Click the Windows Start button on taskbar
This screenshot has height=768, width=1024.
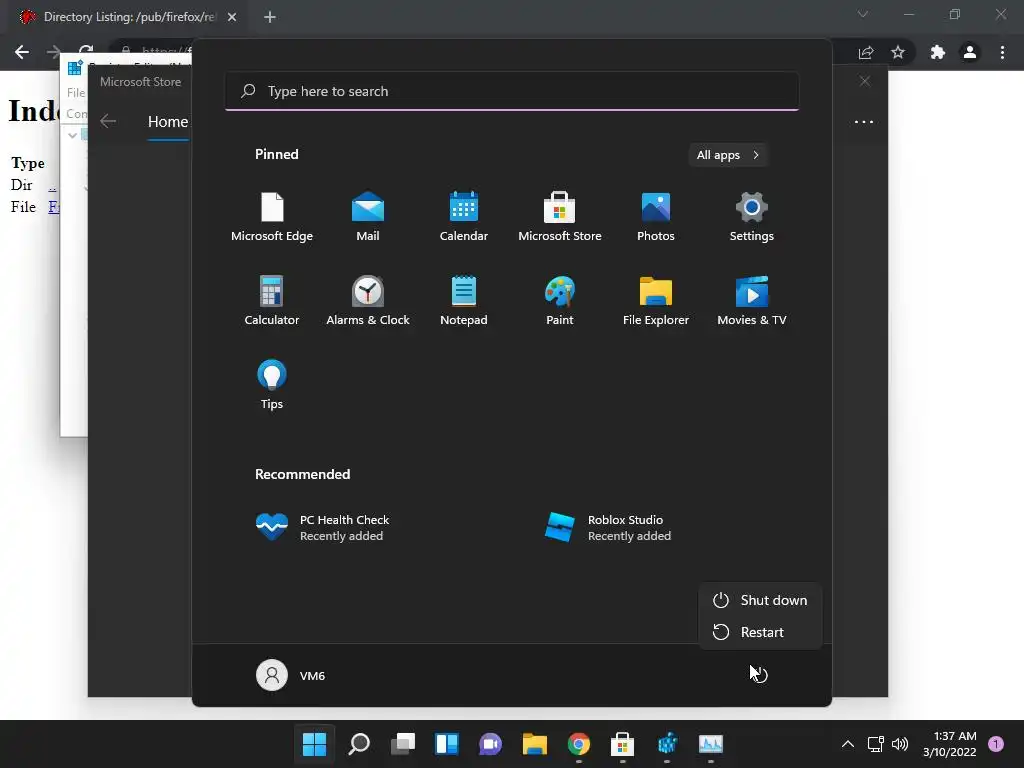coord(314,744)
